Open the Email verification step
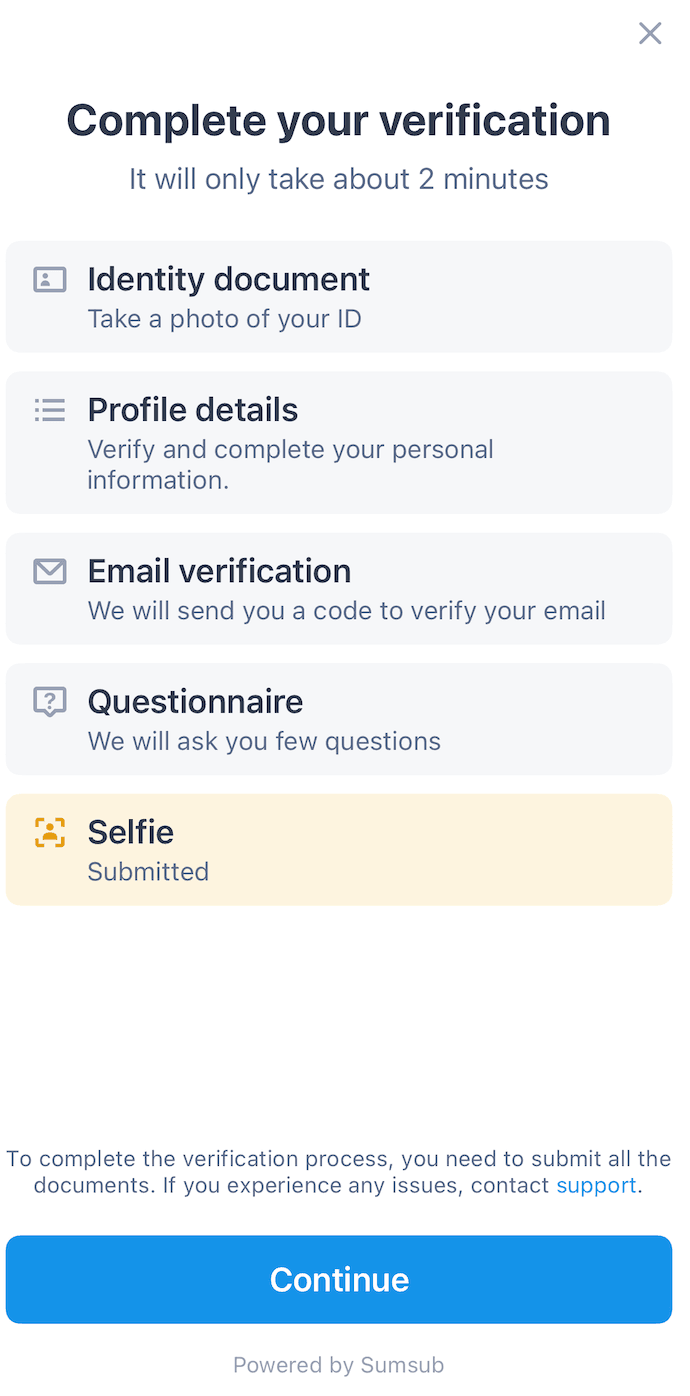The image size is (690, 1396). [339, 588]
